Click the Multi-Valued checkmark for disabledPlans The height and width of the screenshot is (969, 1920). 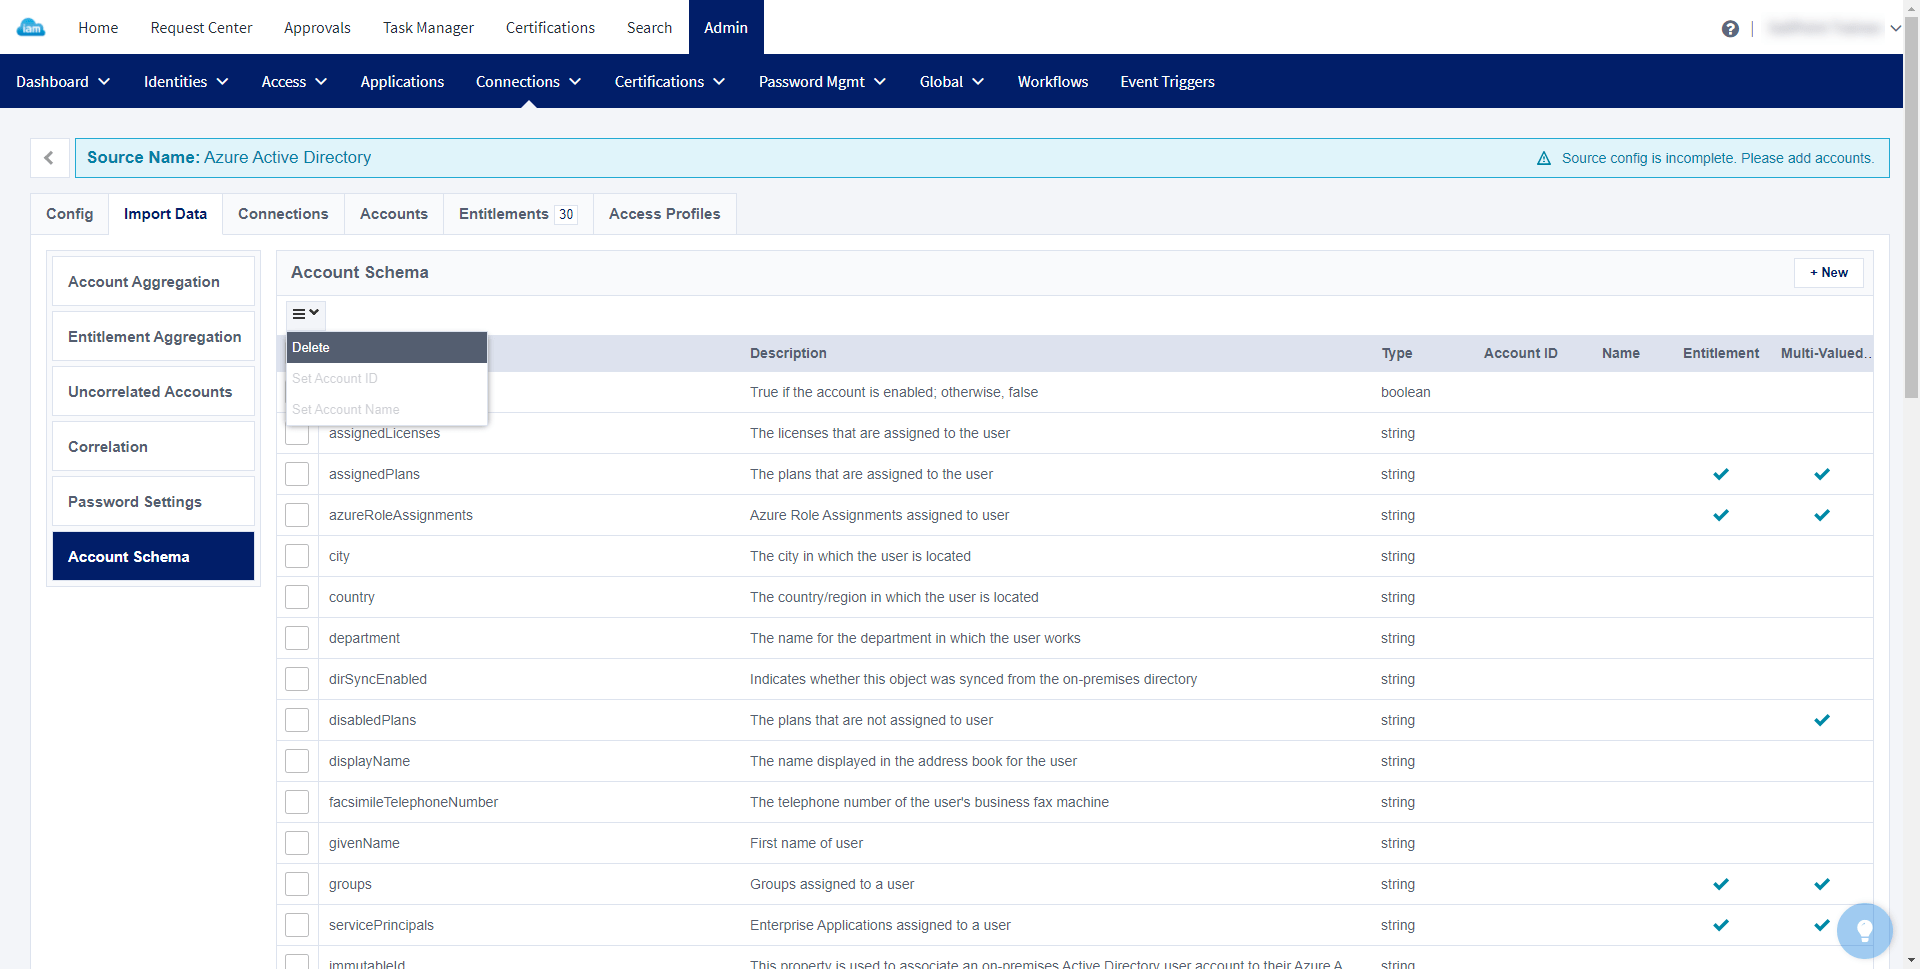pyautogui.click(x=1822, y=720)
